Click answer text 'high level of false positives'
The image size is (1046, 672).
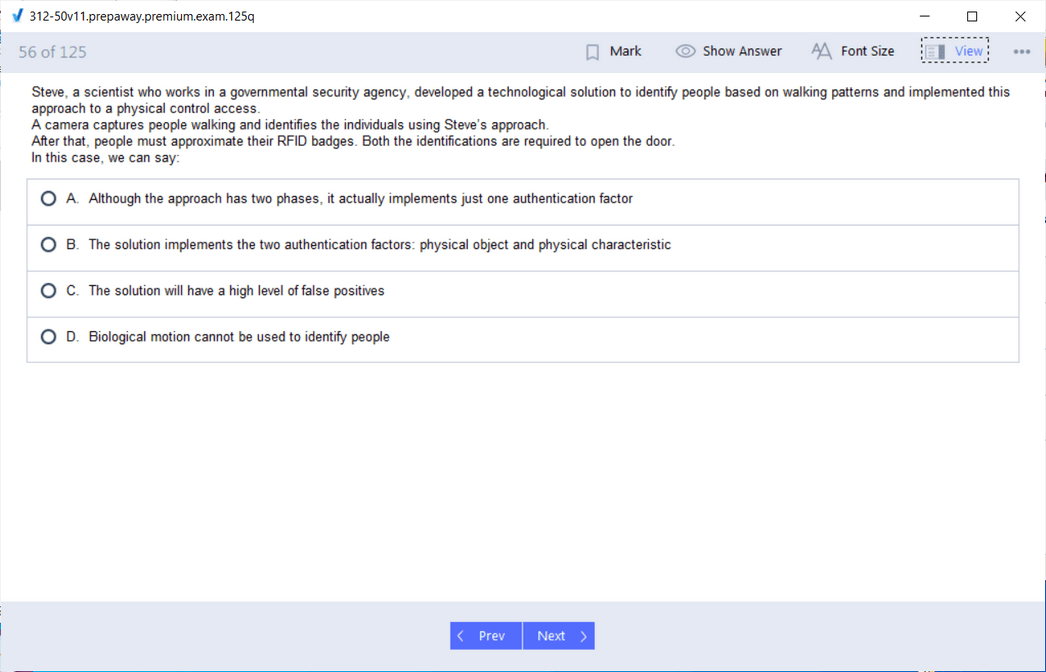[236, 290]
